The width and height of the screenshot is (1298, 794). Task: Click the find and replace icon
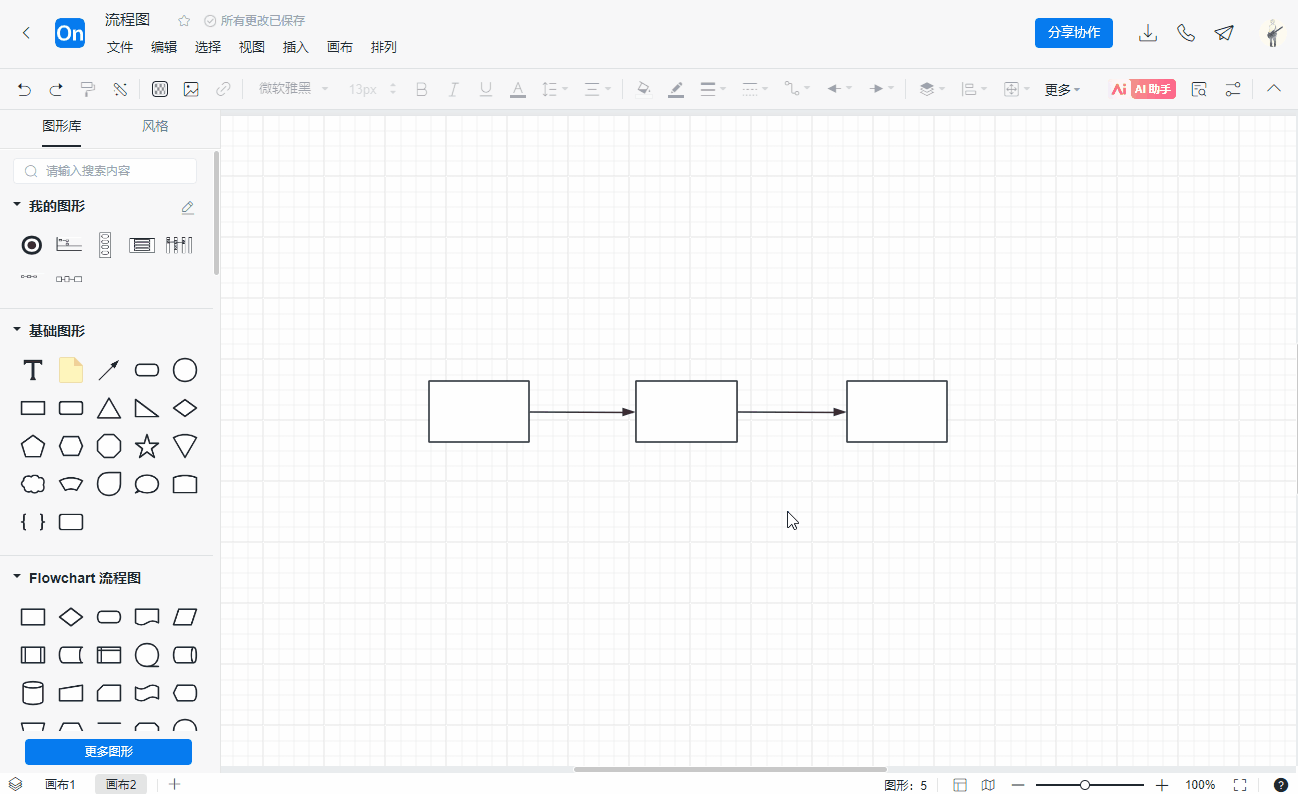(x=1199, y=89)
